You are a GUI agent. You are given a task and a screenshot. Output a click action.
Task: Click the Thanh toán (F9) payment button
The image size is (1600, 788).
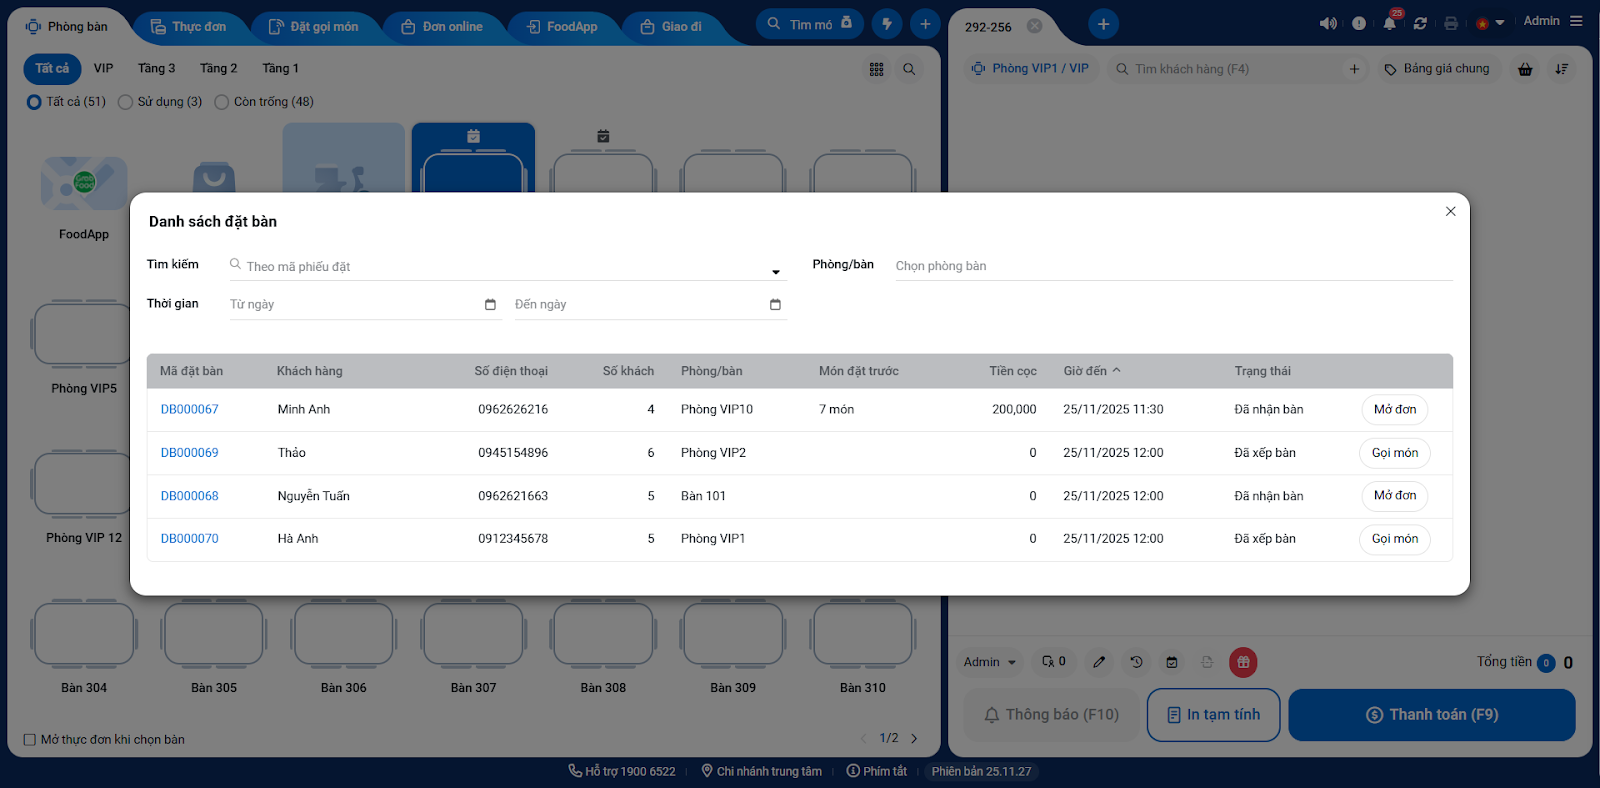pyautogui.click(x=1432, y=715)
